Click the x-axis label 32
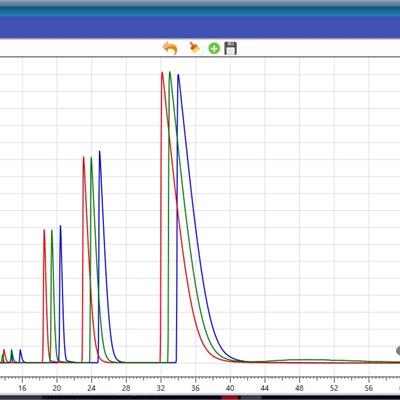The image size is (400, 400). tap(161, 388)
